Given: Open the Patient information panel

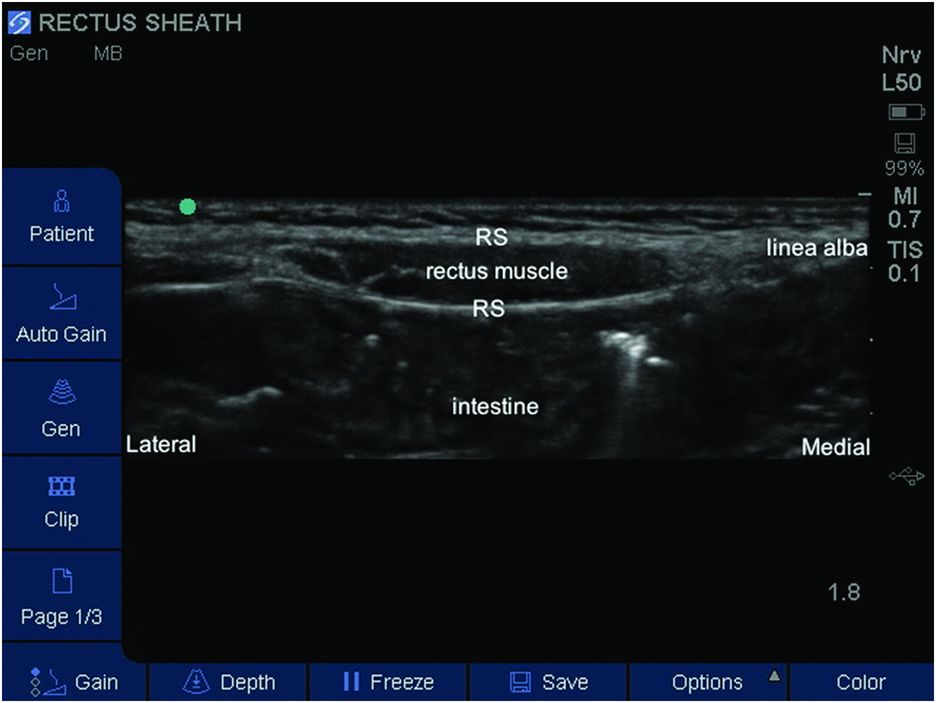Looking at the screenshot, I should click(x=61, y=218).
